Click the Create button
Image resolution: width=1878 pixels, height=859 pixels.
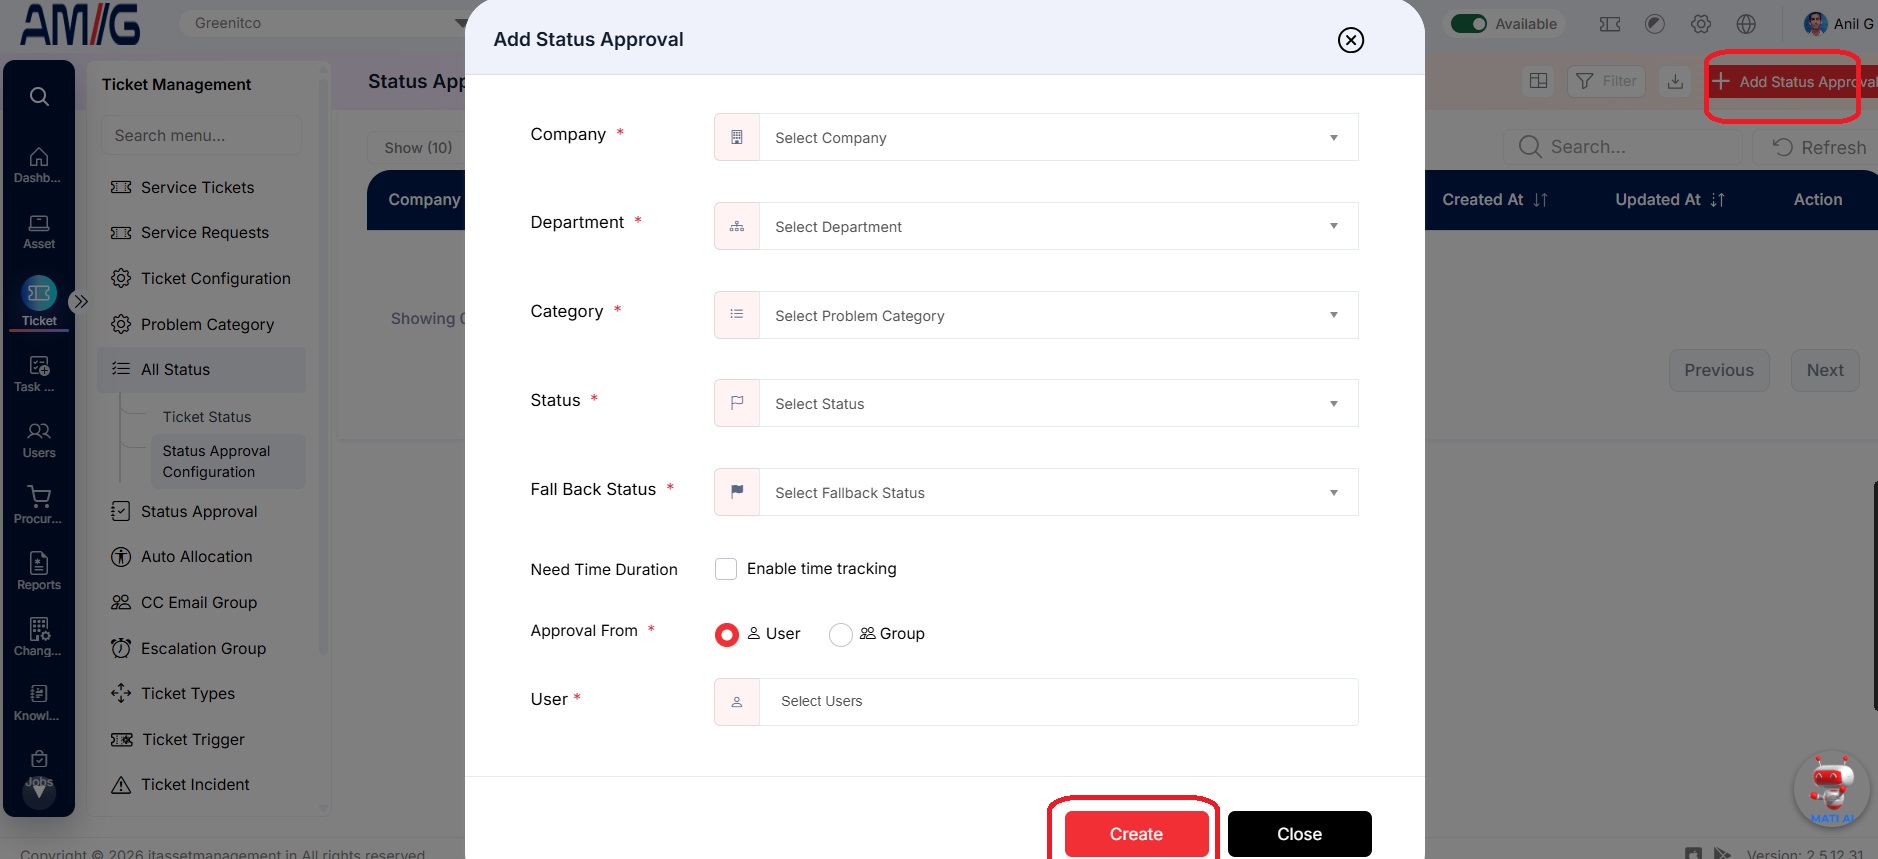(x=1136, y=834)
